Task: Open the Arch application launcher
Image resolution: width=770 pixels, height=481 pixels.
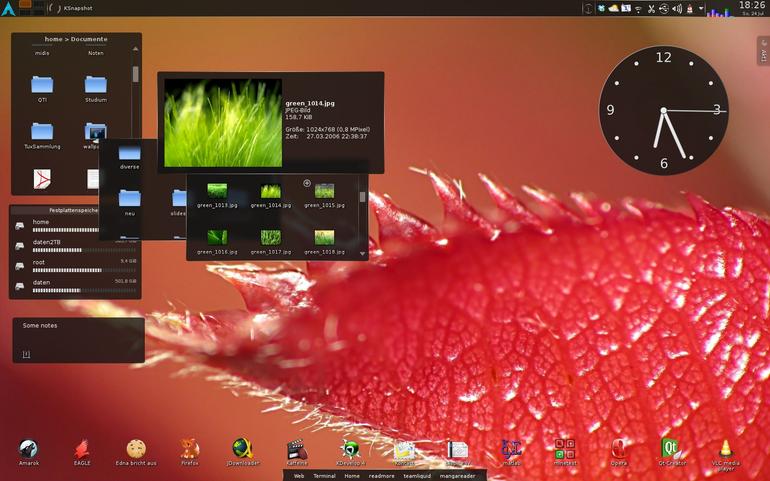Action: tap(8, 8)
